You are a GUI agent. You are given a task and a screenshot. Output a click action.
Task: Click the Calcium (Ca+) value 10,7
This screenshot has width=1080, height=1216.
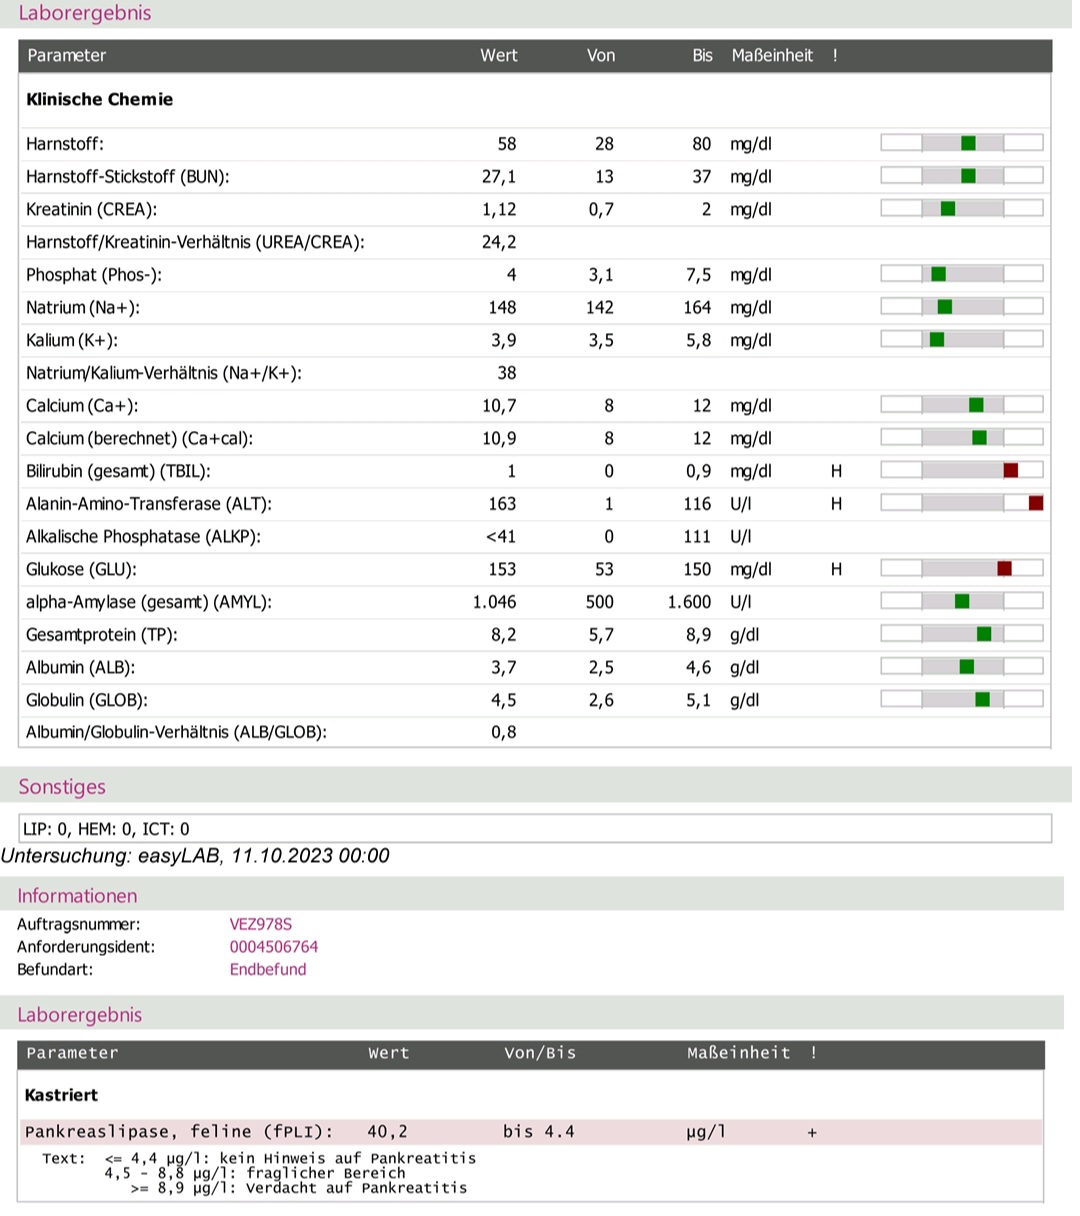coord(499,406)
